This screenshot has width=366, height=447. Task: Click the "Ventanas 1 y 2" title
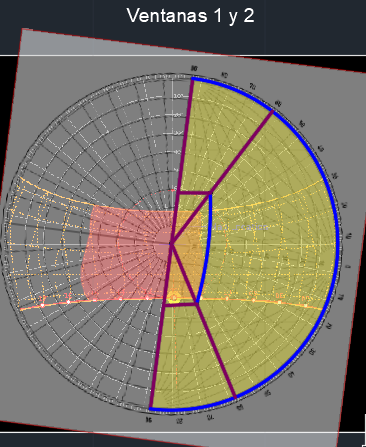coord(190,16)
